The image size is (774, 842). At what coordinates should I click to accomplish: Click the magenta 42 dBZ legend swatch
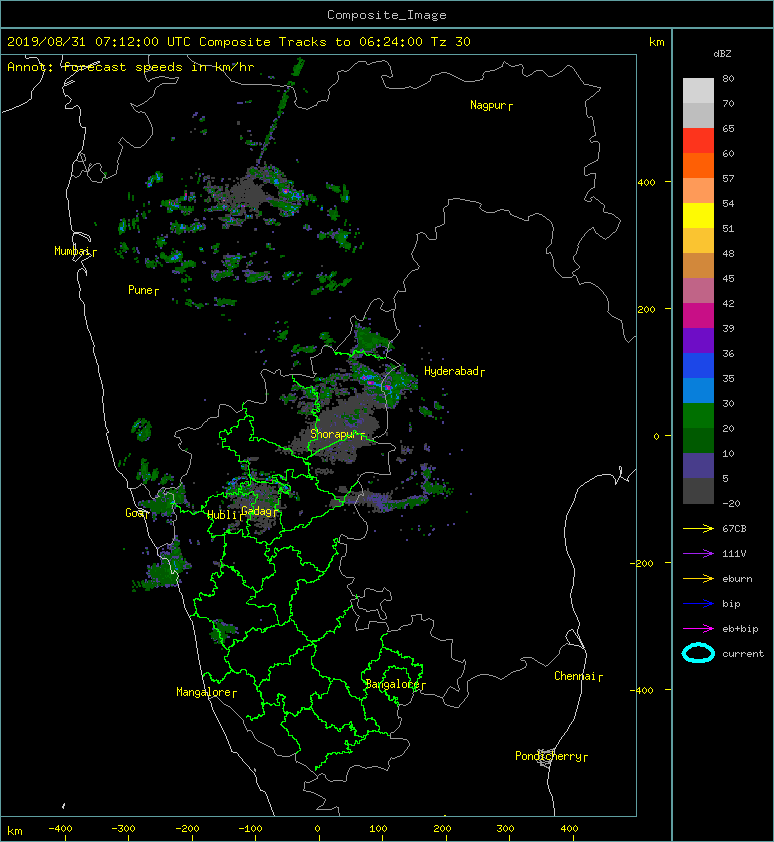pos(698,315)
